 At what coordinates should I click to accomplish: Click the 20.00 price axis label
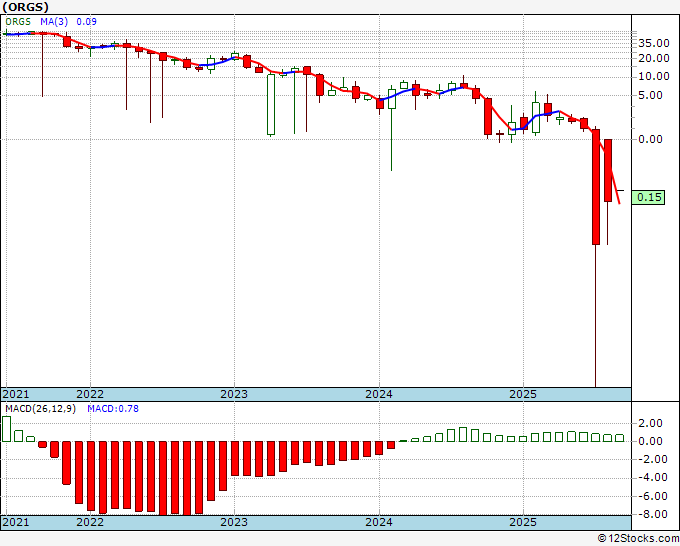654,58
